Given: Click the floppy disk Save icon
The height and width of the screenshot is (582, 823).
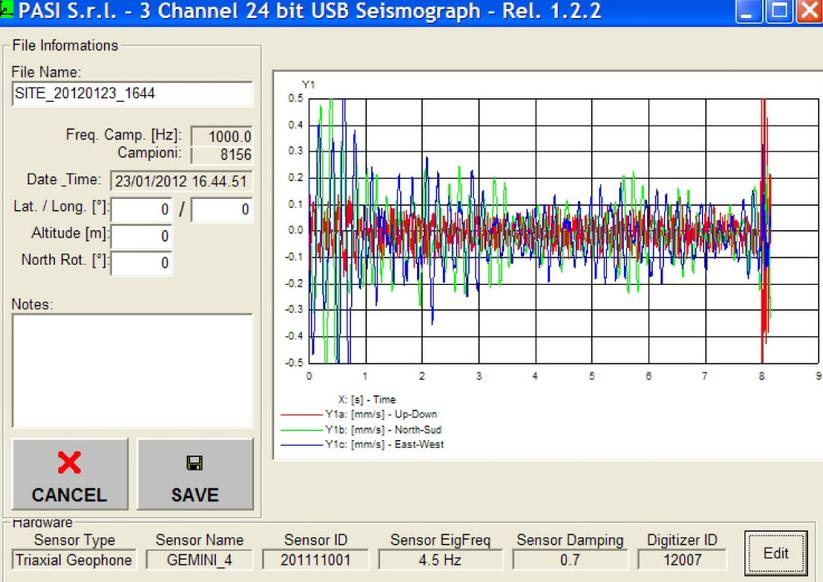Looking at the screenshot, I should [x=195, y=464].
